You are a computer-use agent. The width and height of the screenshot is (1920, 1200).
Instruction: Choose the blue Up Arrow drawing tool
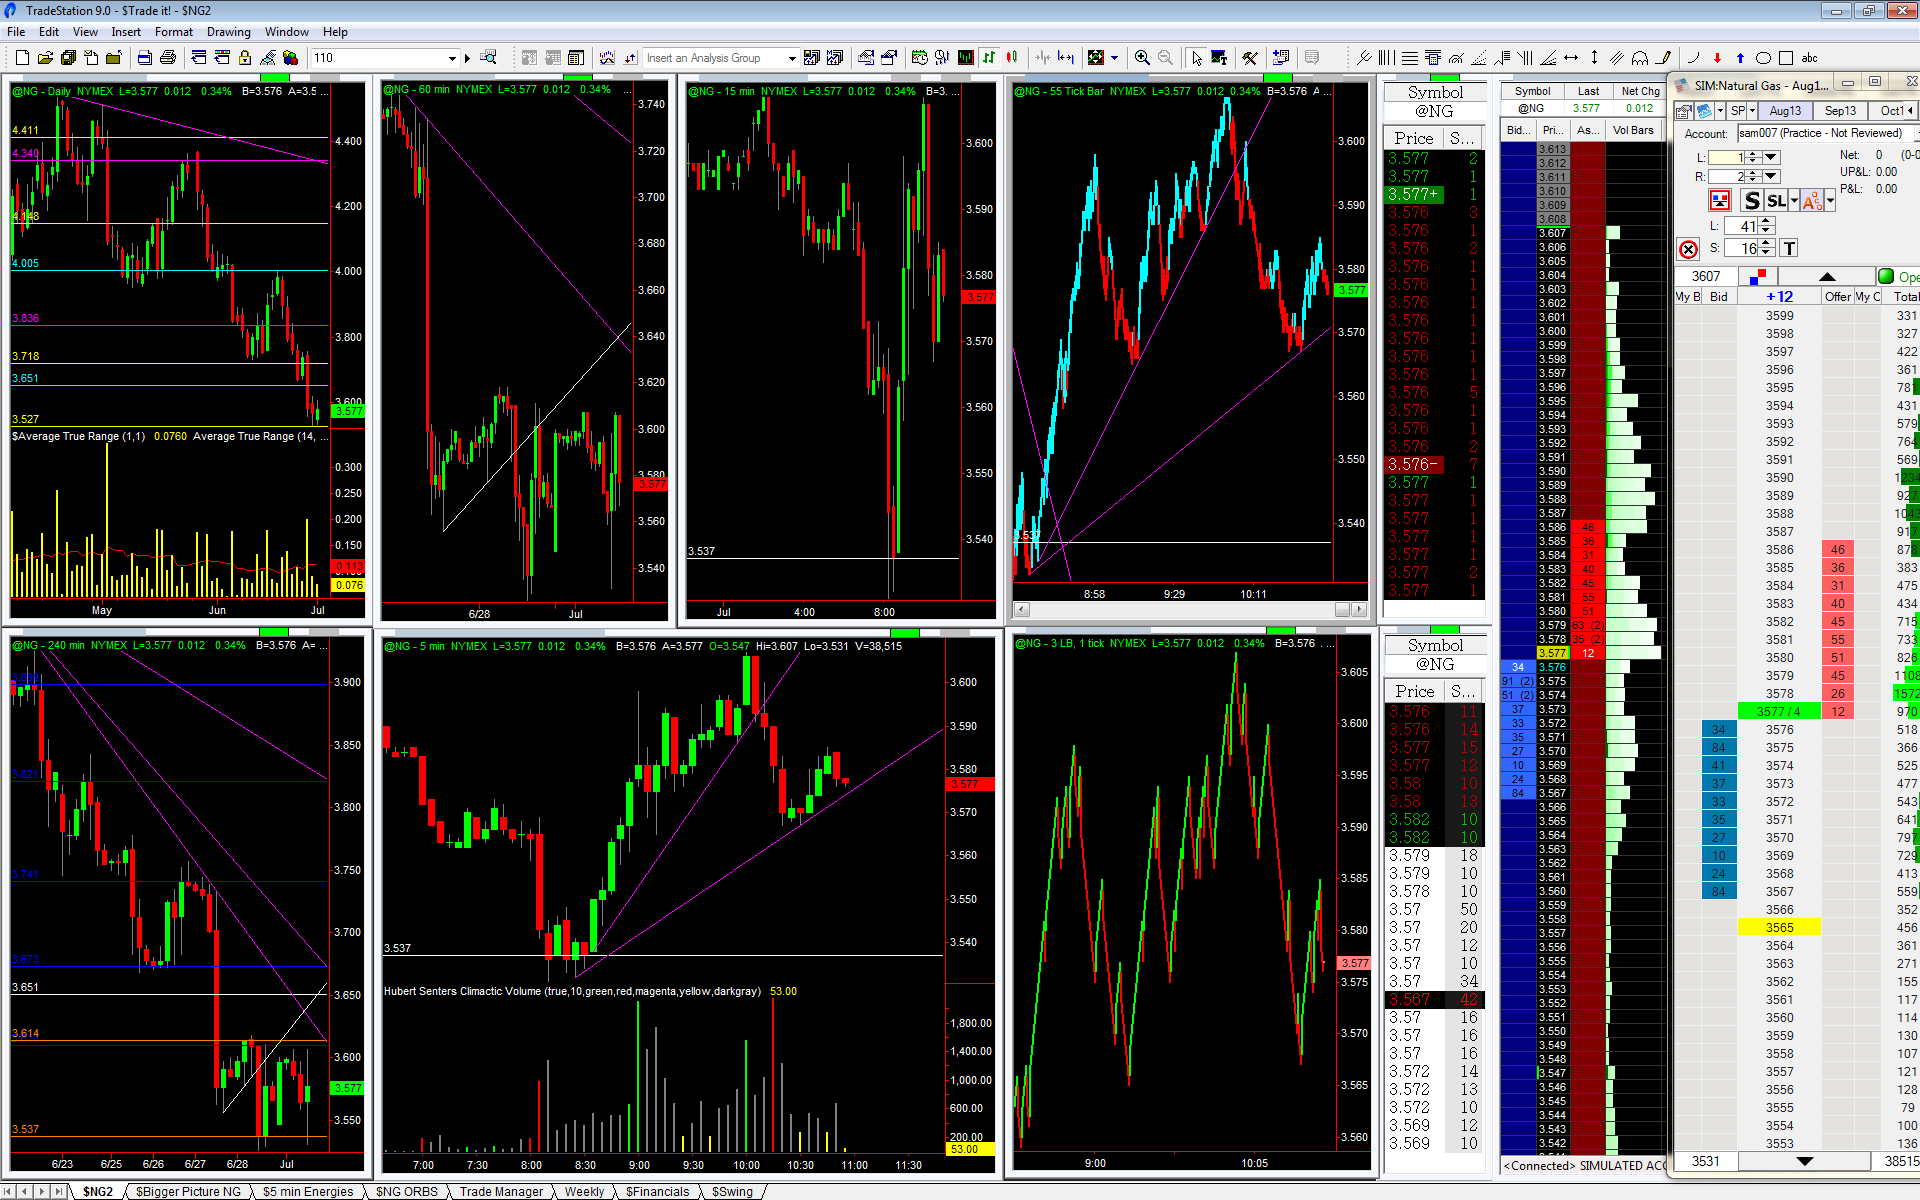1740,58
